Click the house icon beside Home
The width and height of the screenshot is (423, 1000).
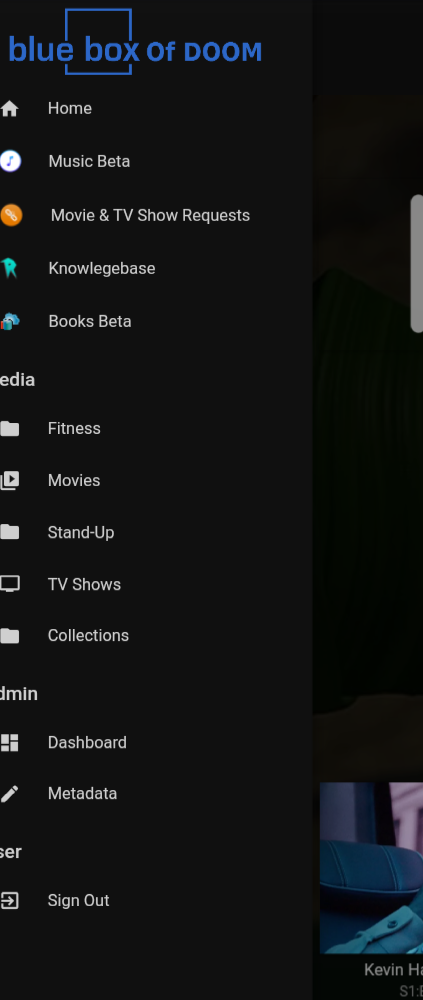(x=9, y=108)
